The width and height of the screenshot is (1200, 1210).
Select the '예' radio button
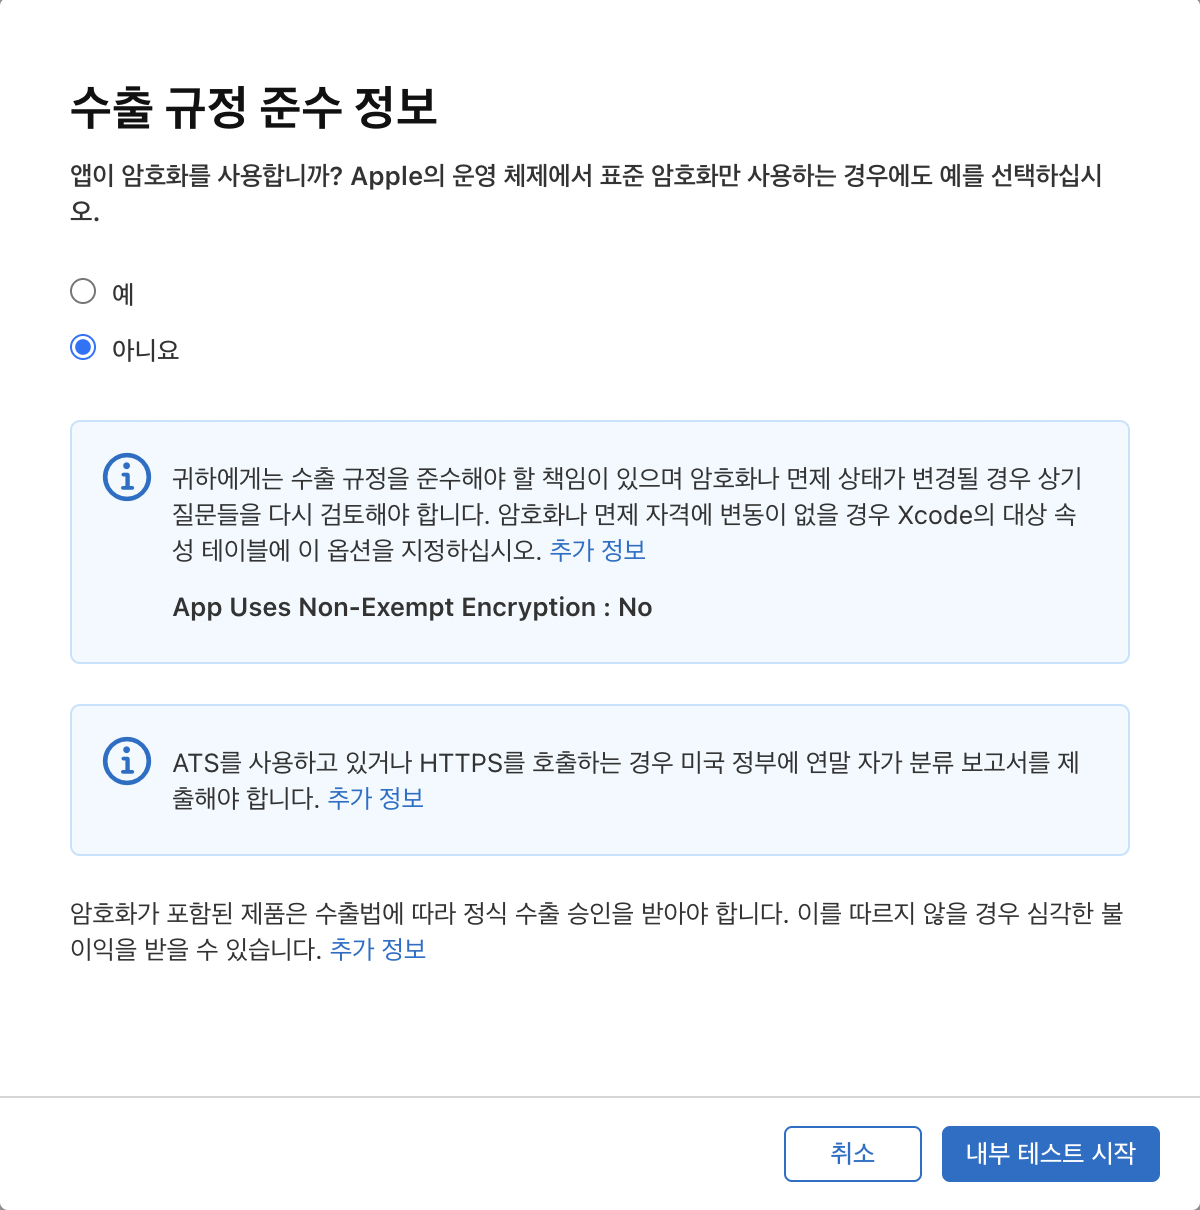tap(83, 291)
